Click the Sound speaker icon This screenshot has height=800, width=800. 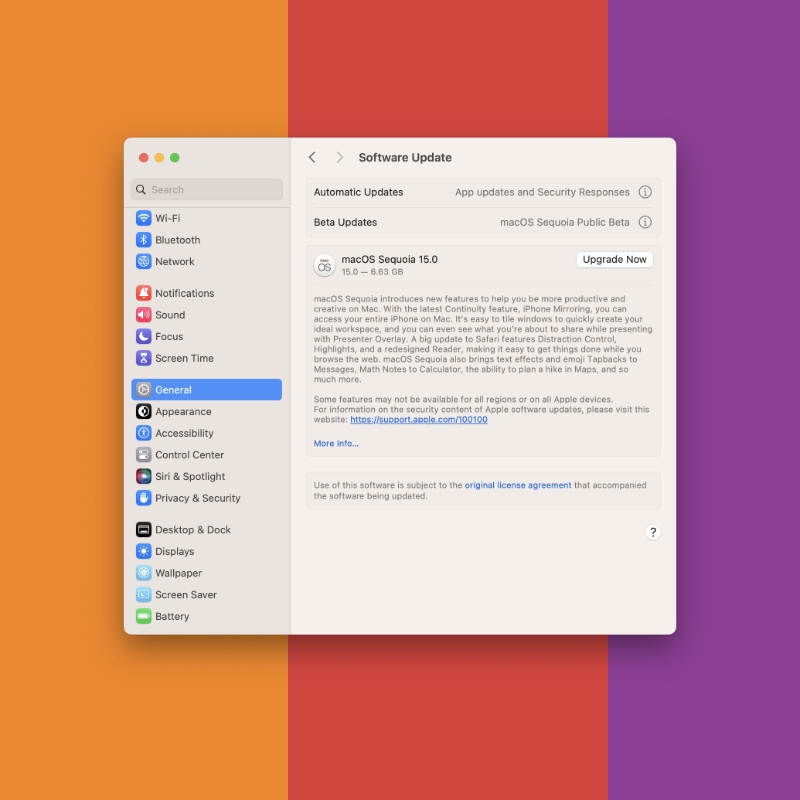point(144,315)
